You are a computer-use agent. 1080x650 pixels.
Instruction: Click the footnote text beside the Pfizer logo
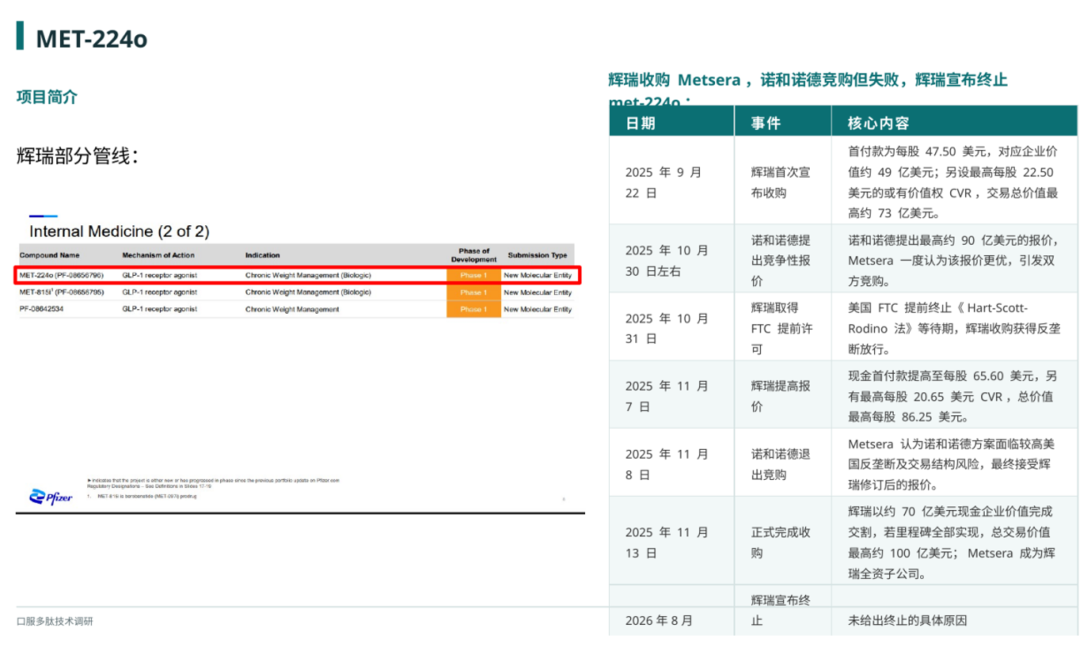[214, 488]
